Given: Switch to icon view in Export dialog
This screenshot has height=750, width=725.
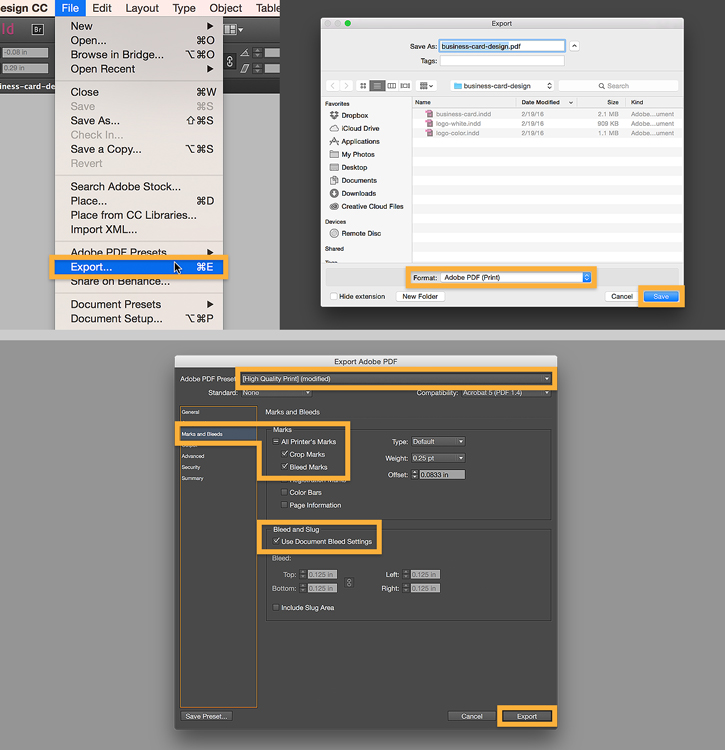Looking at the screenshot, I should 363,86.
